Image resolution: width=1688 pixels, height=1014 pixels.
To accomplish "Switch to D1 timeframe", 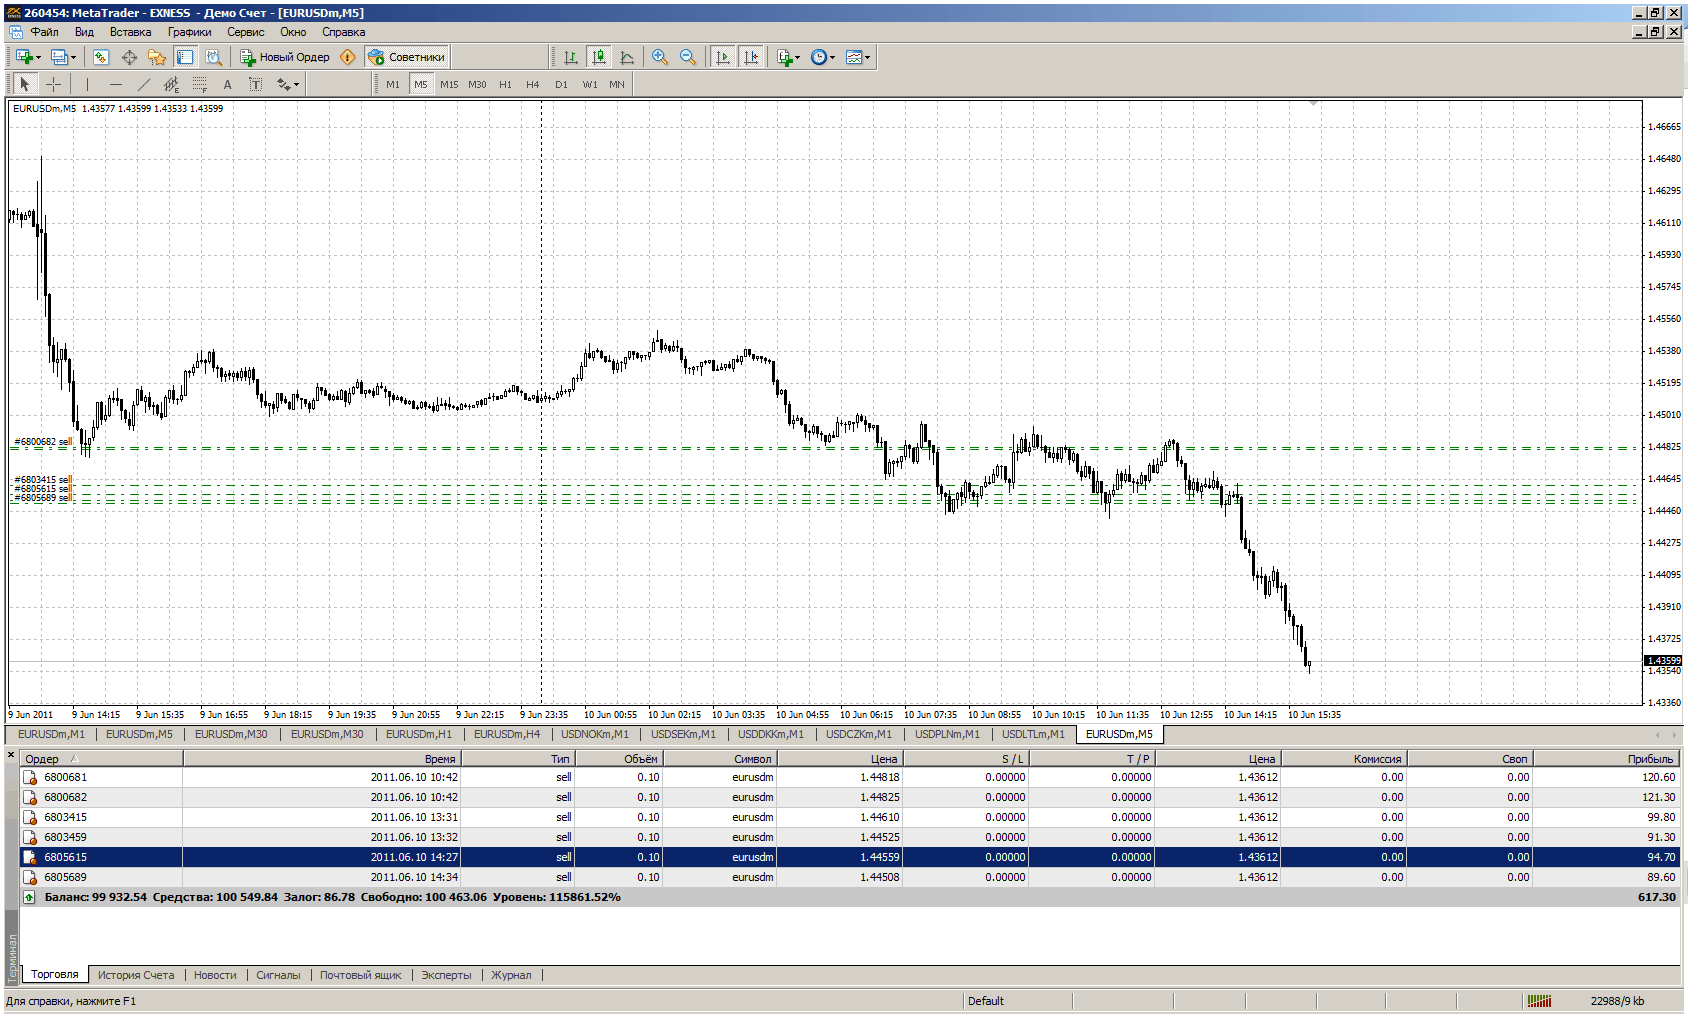I will pos(561,84).
